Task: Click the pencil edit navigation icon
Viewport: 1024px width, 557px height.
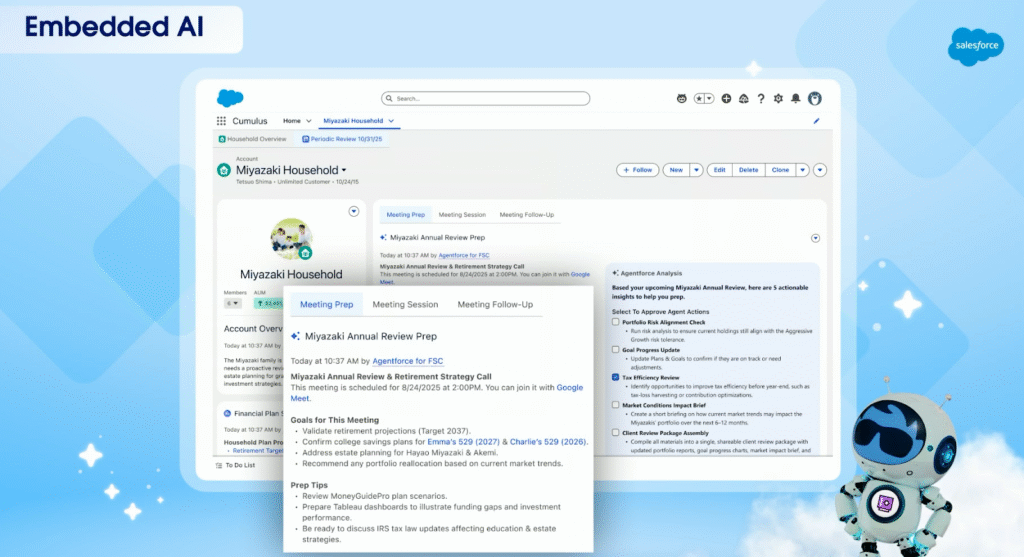Action: tap(816, 121)
